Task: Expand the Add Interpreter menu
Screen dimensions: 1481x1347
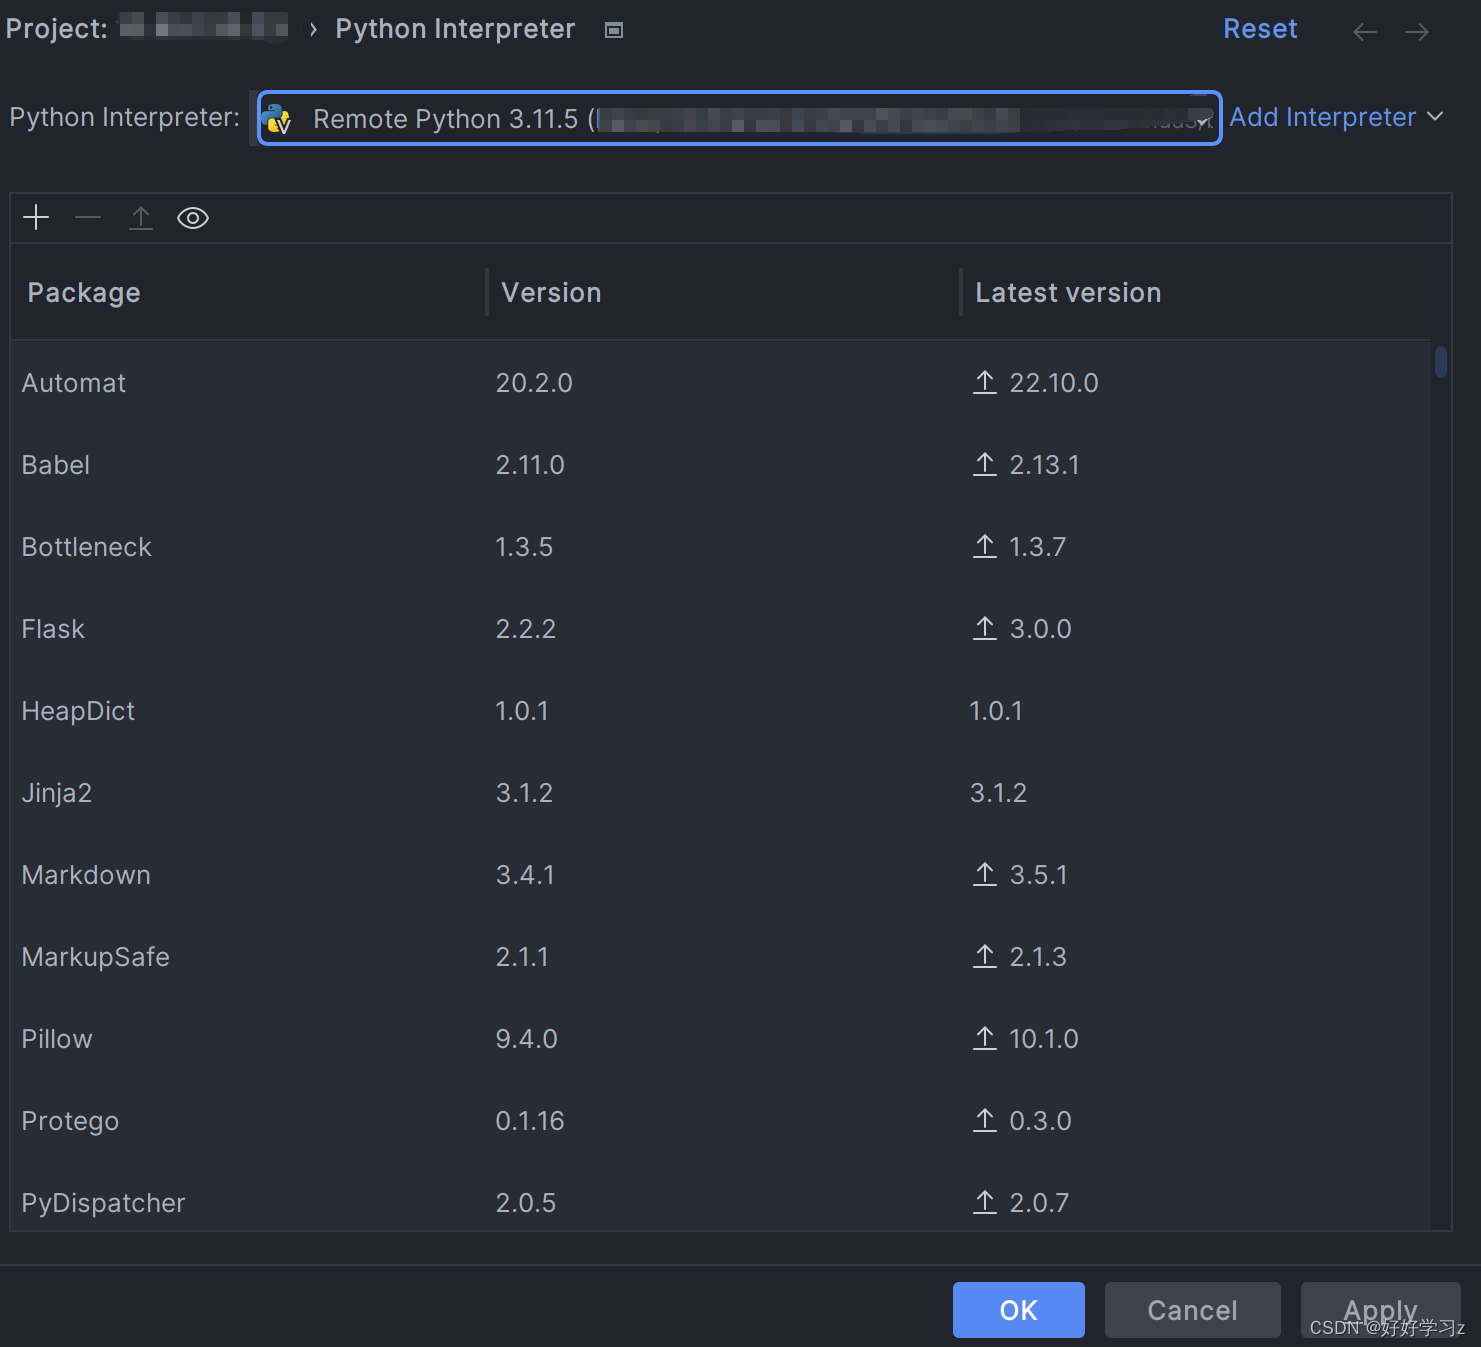Action: 1337,117
